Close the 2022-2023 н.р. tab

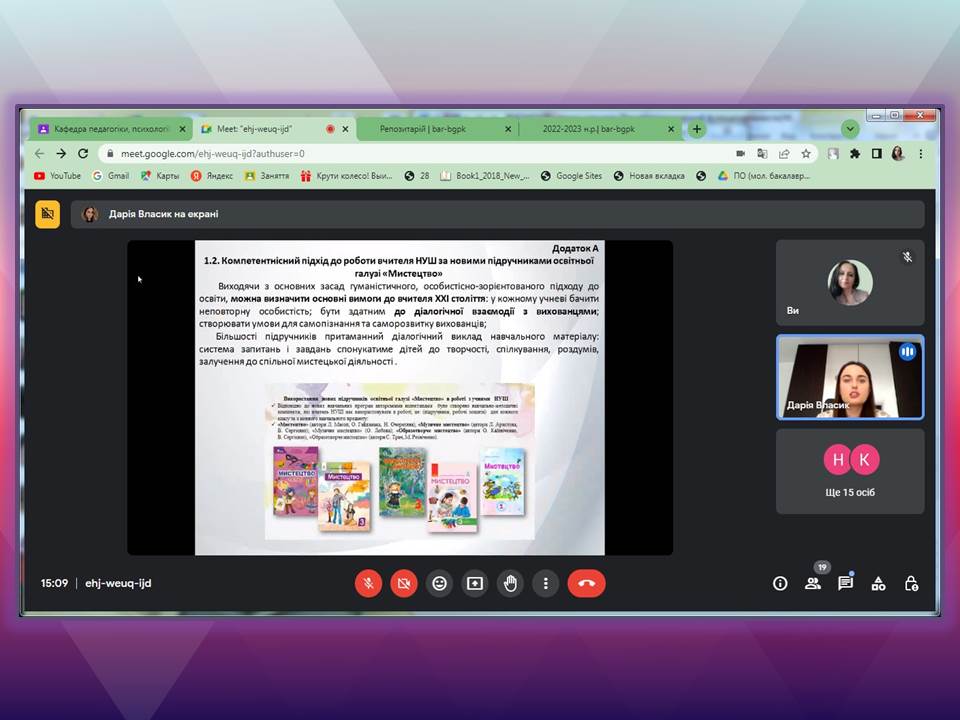[x=671, y=129]
